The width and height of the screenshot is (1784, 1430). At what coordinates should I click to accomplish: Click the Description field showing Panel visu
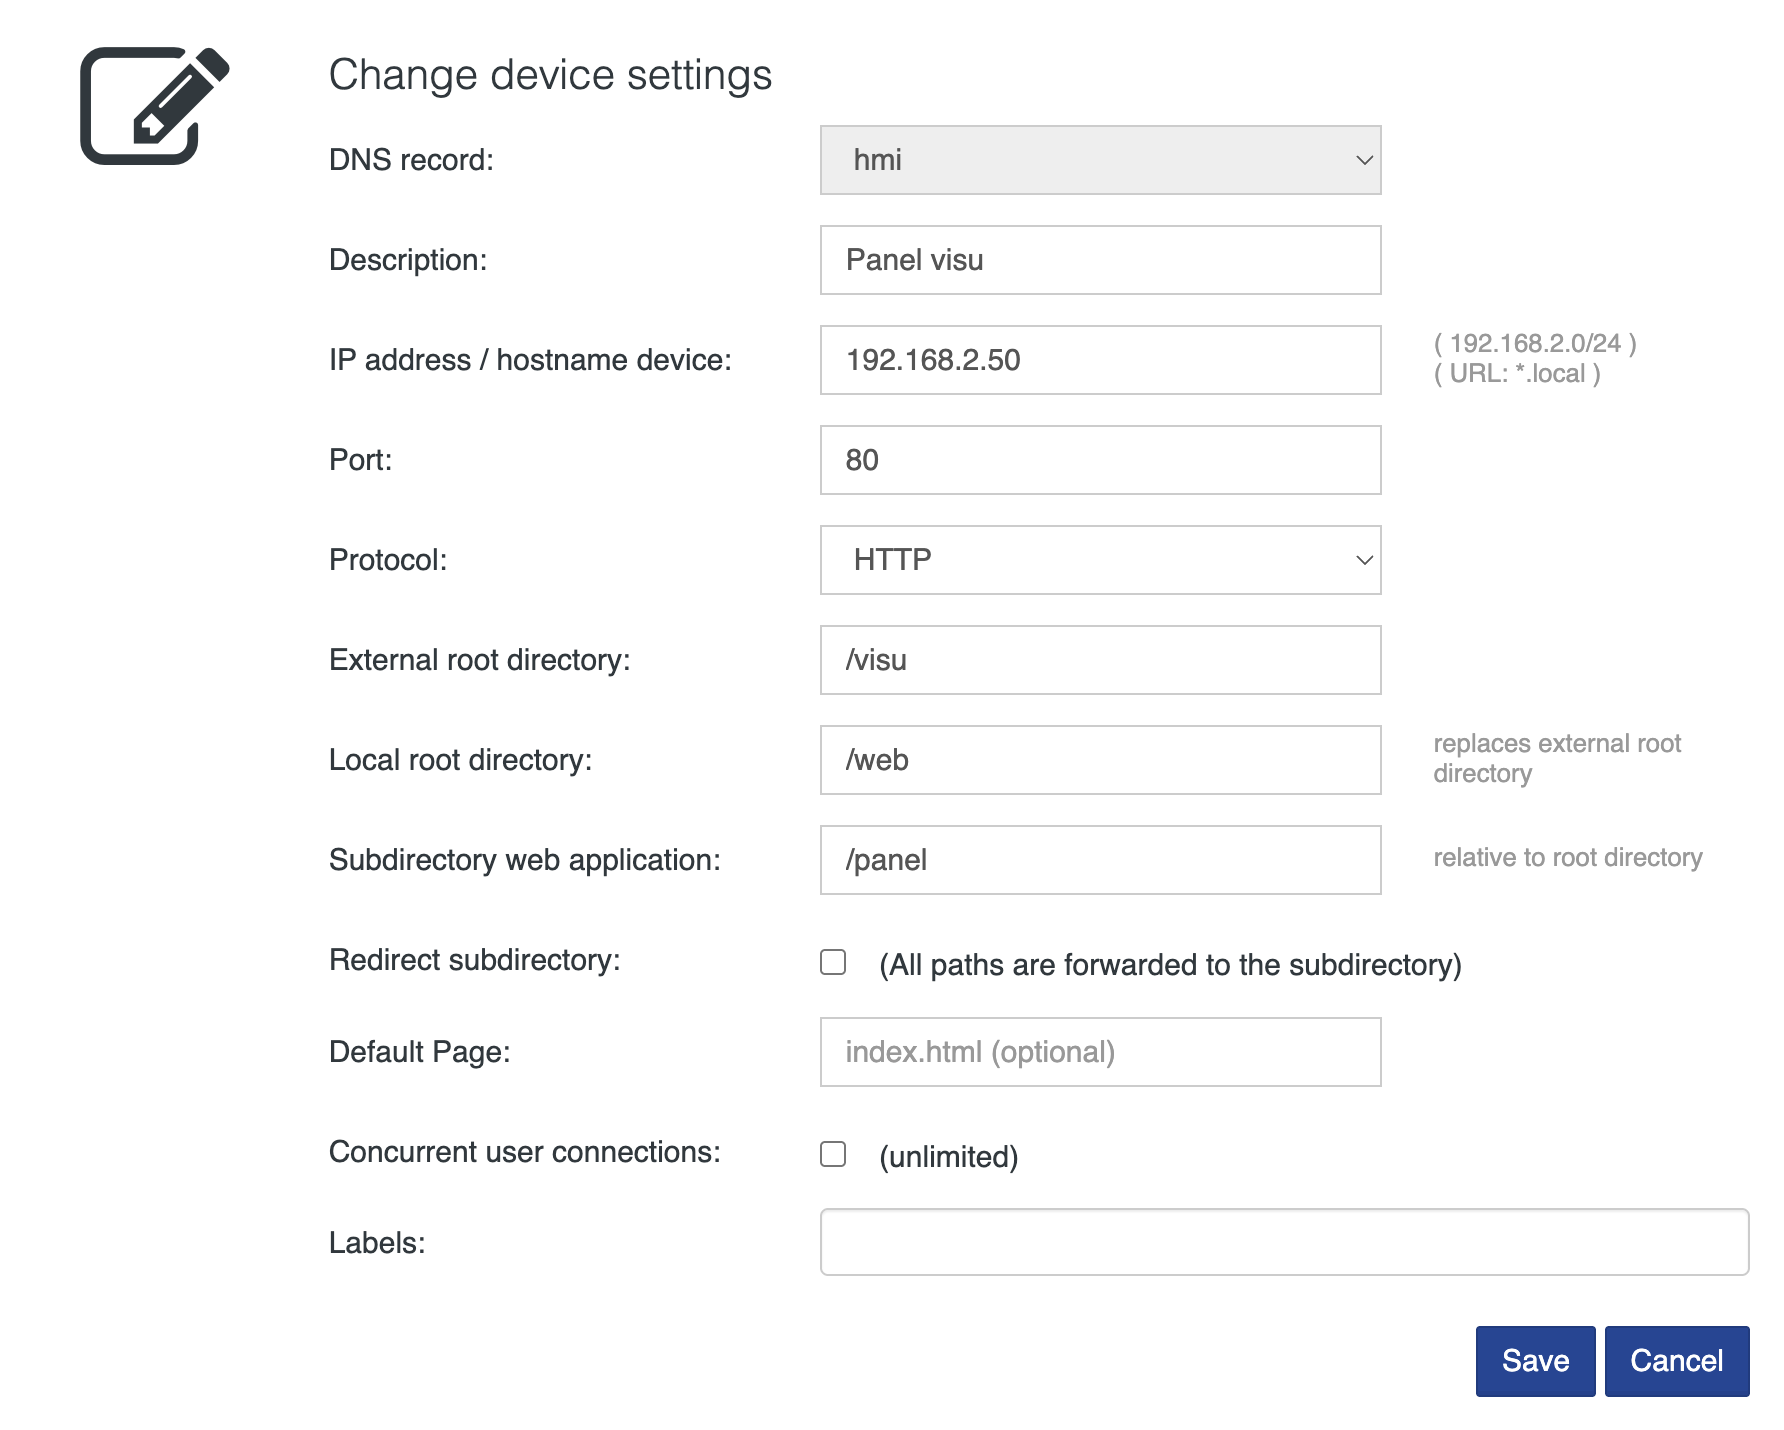coord(1100,259)
